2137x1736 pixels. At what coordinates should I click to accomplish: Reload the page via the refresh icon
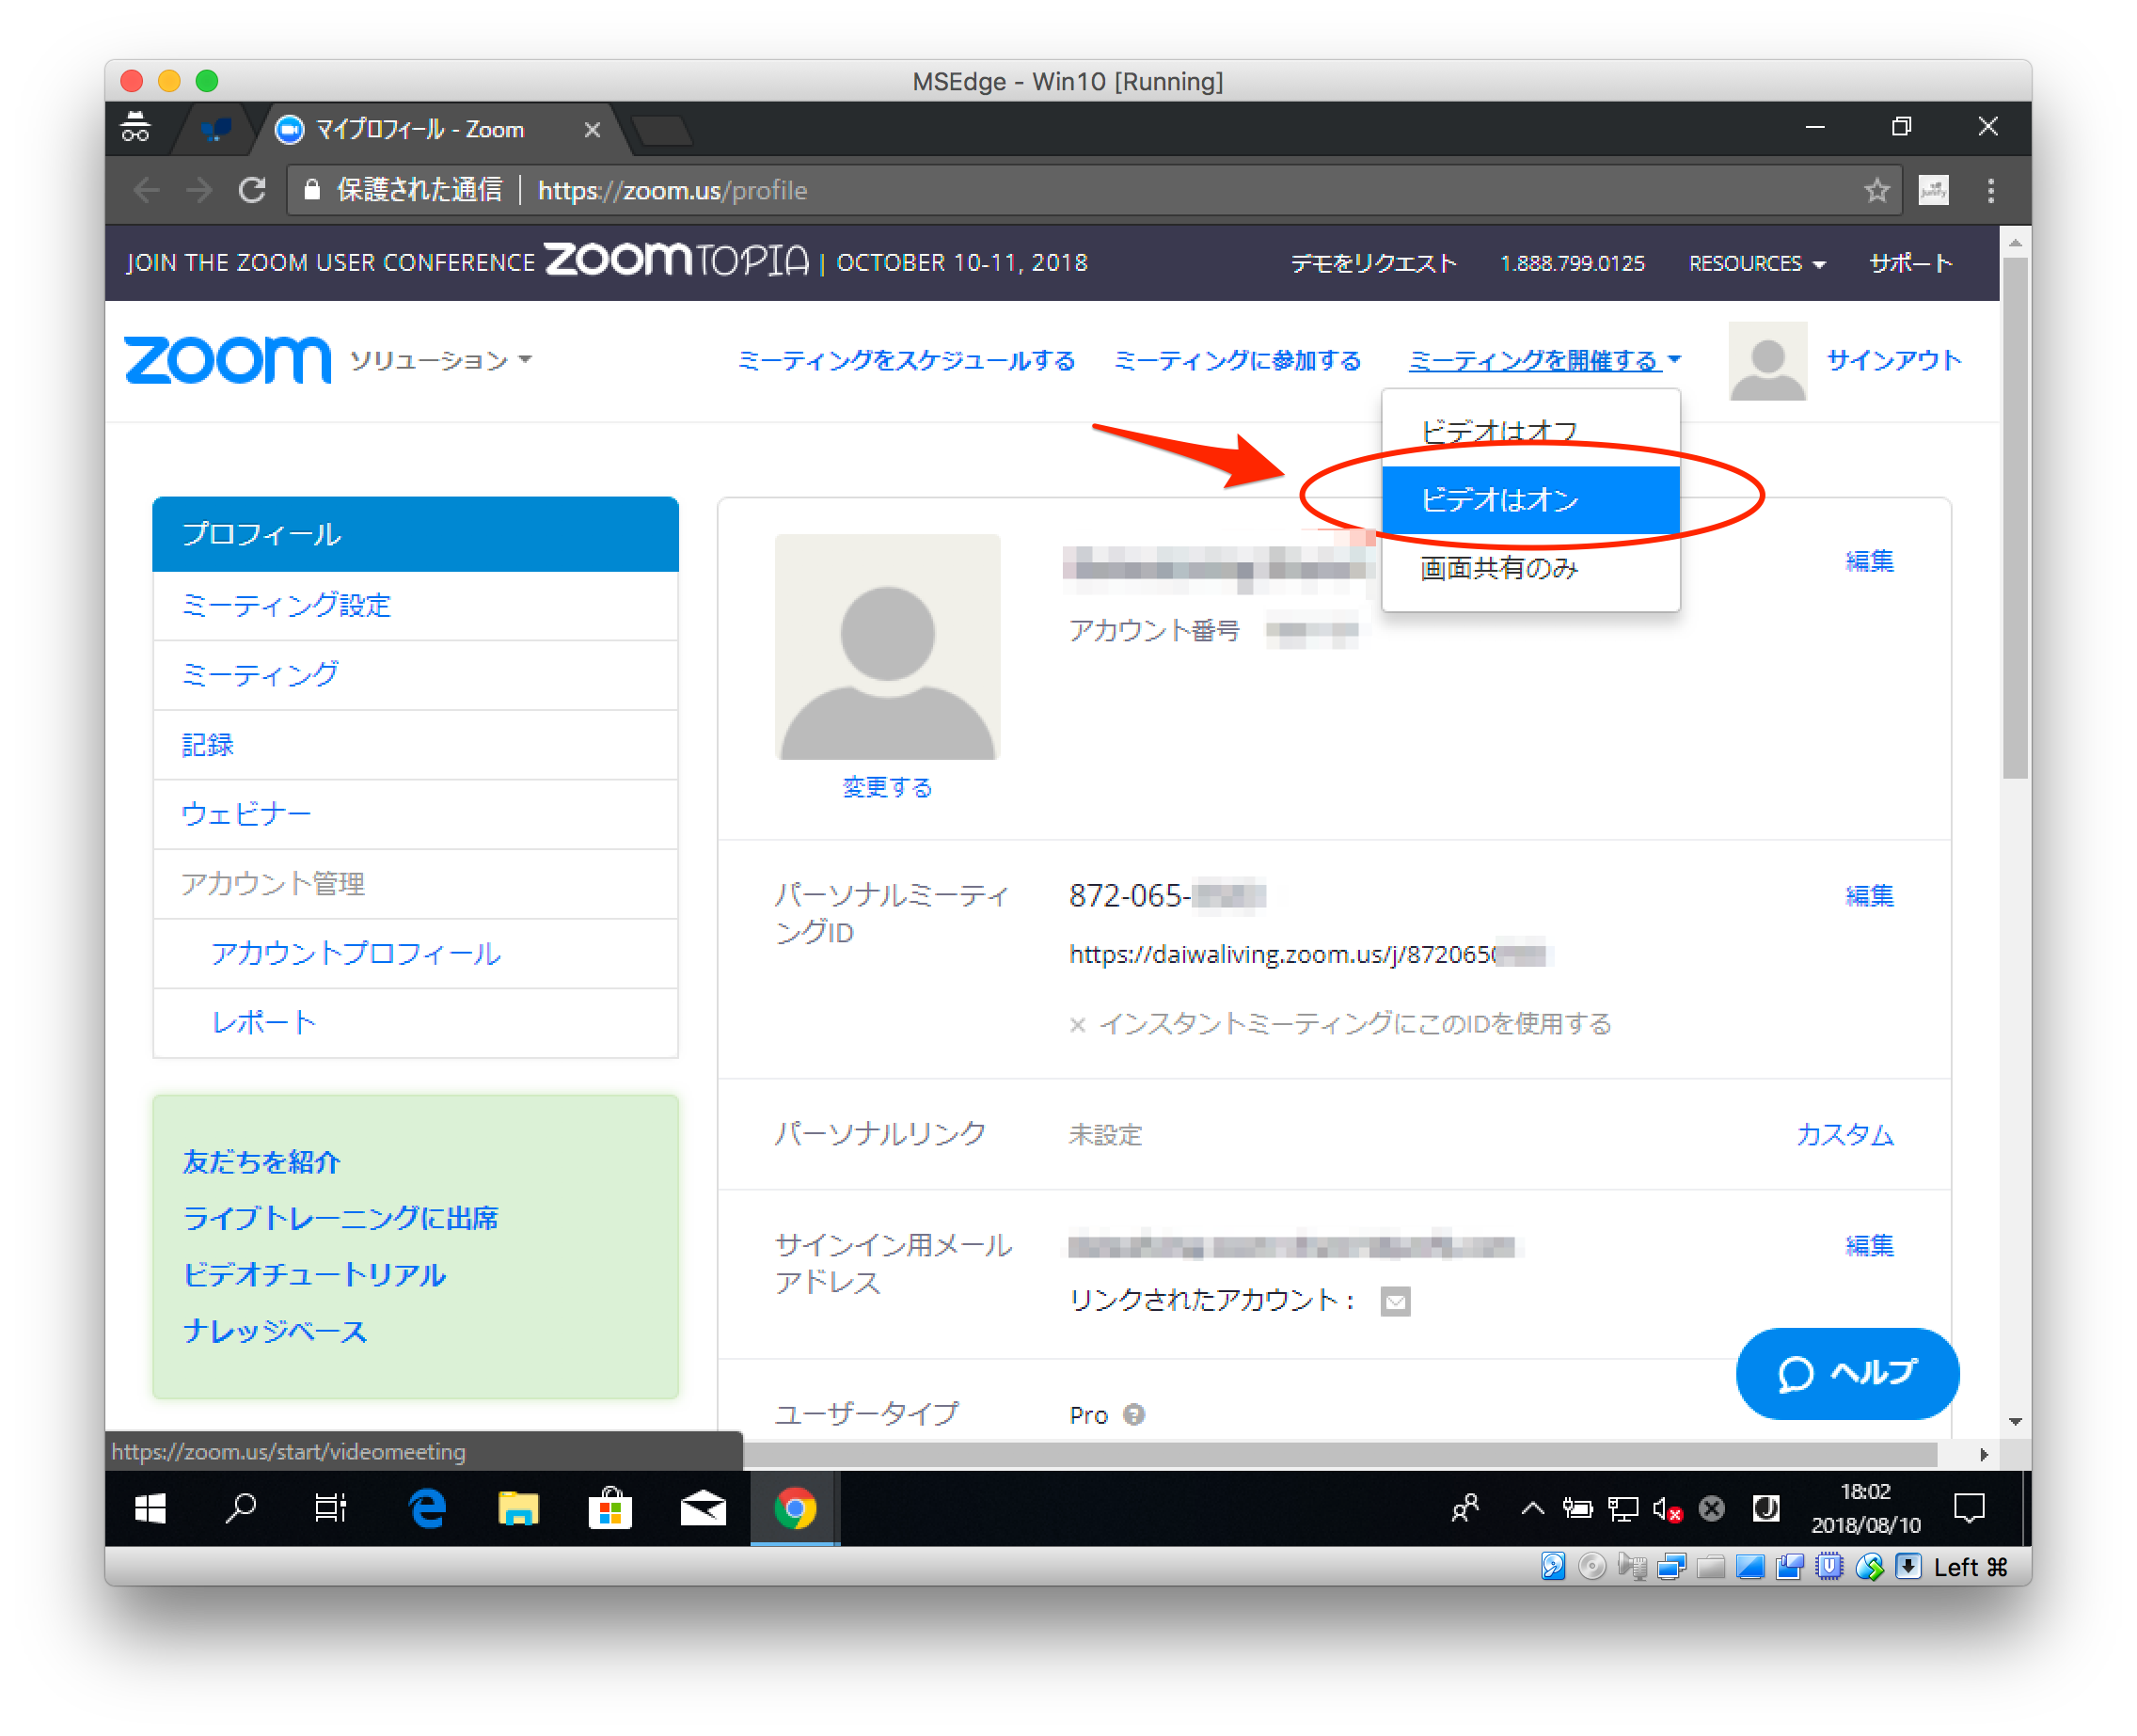click(252, 190)
